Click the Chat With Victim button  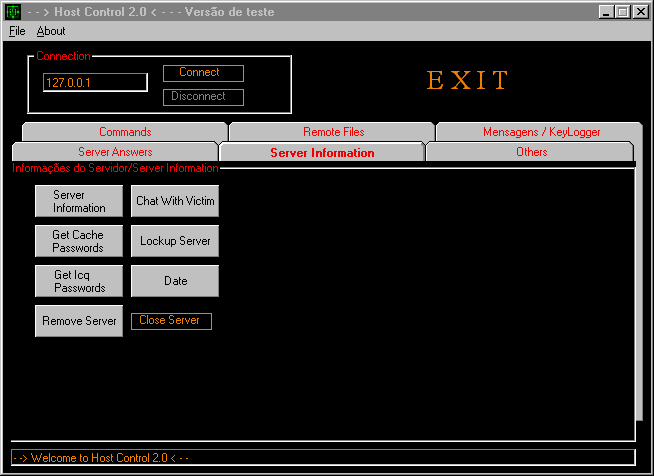[x=175, y=201]
